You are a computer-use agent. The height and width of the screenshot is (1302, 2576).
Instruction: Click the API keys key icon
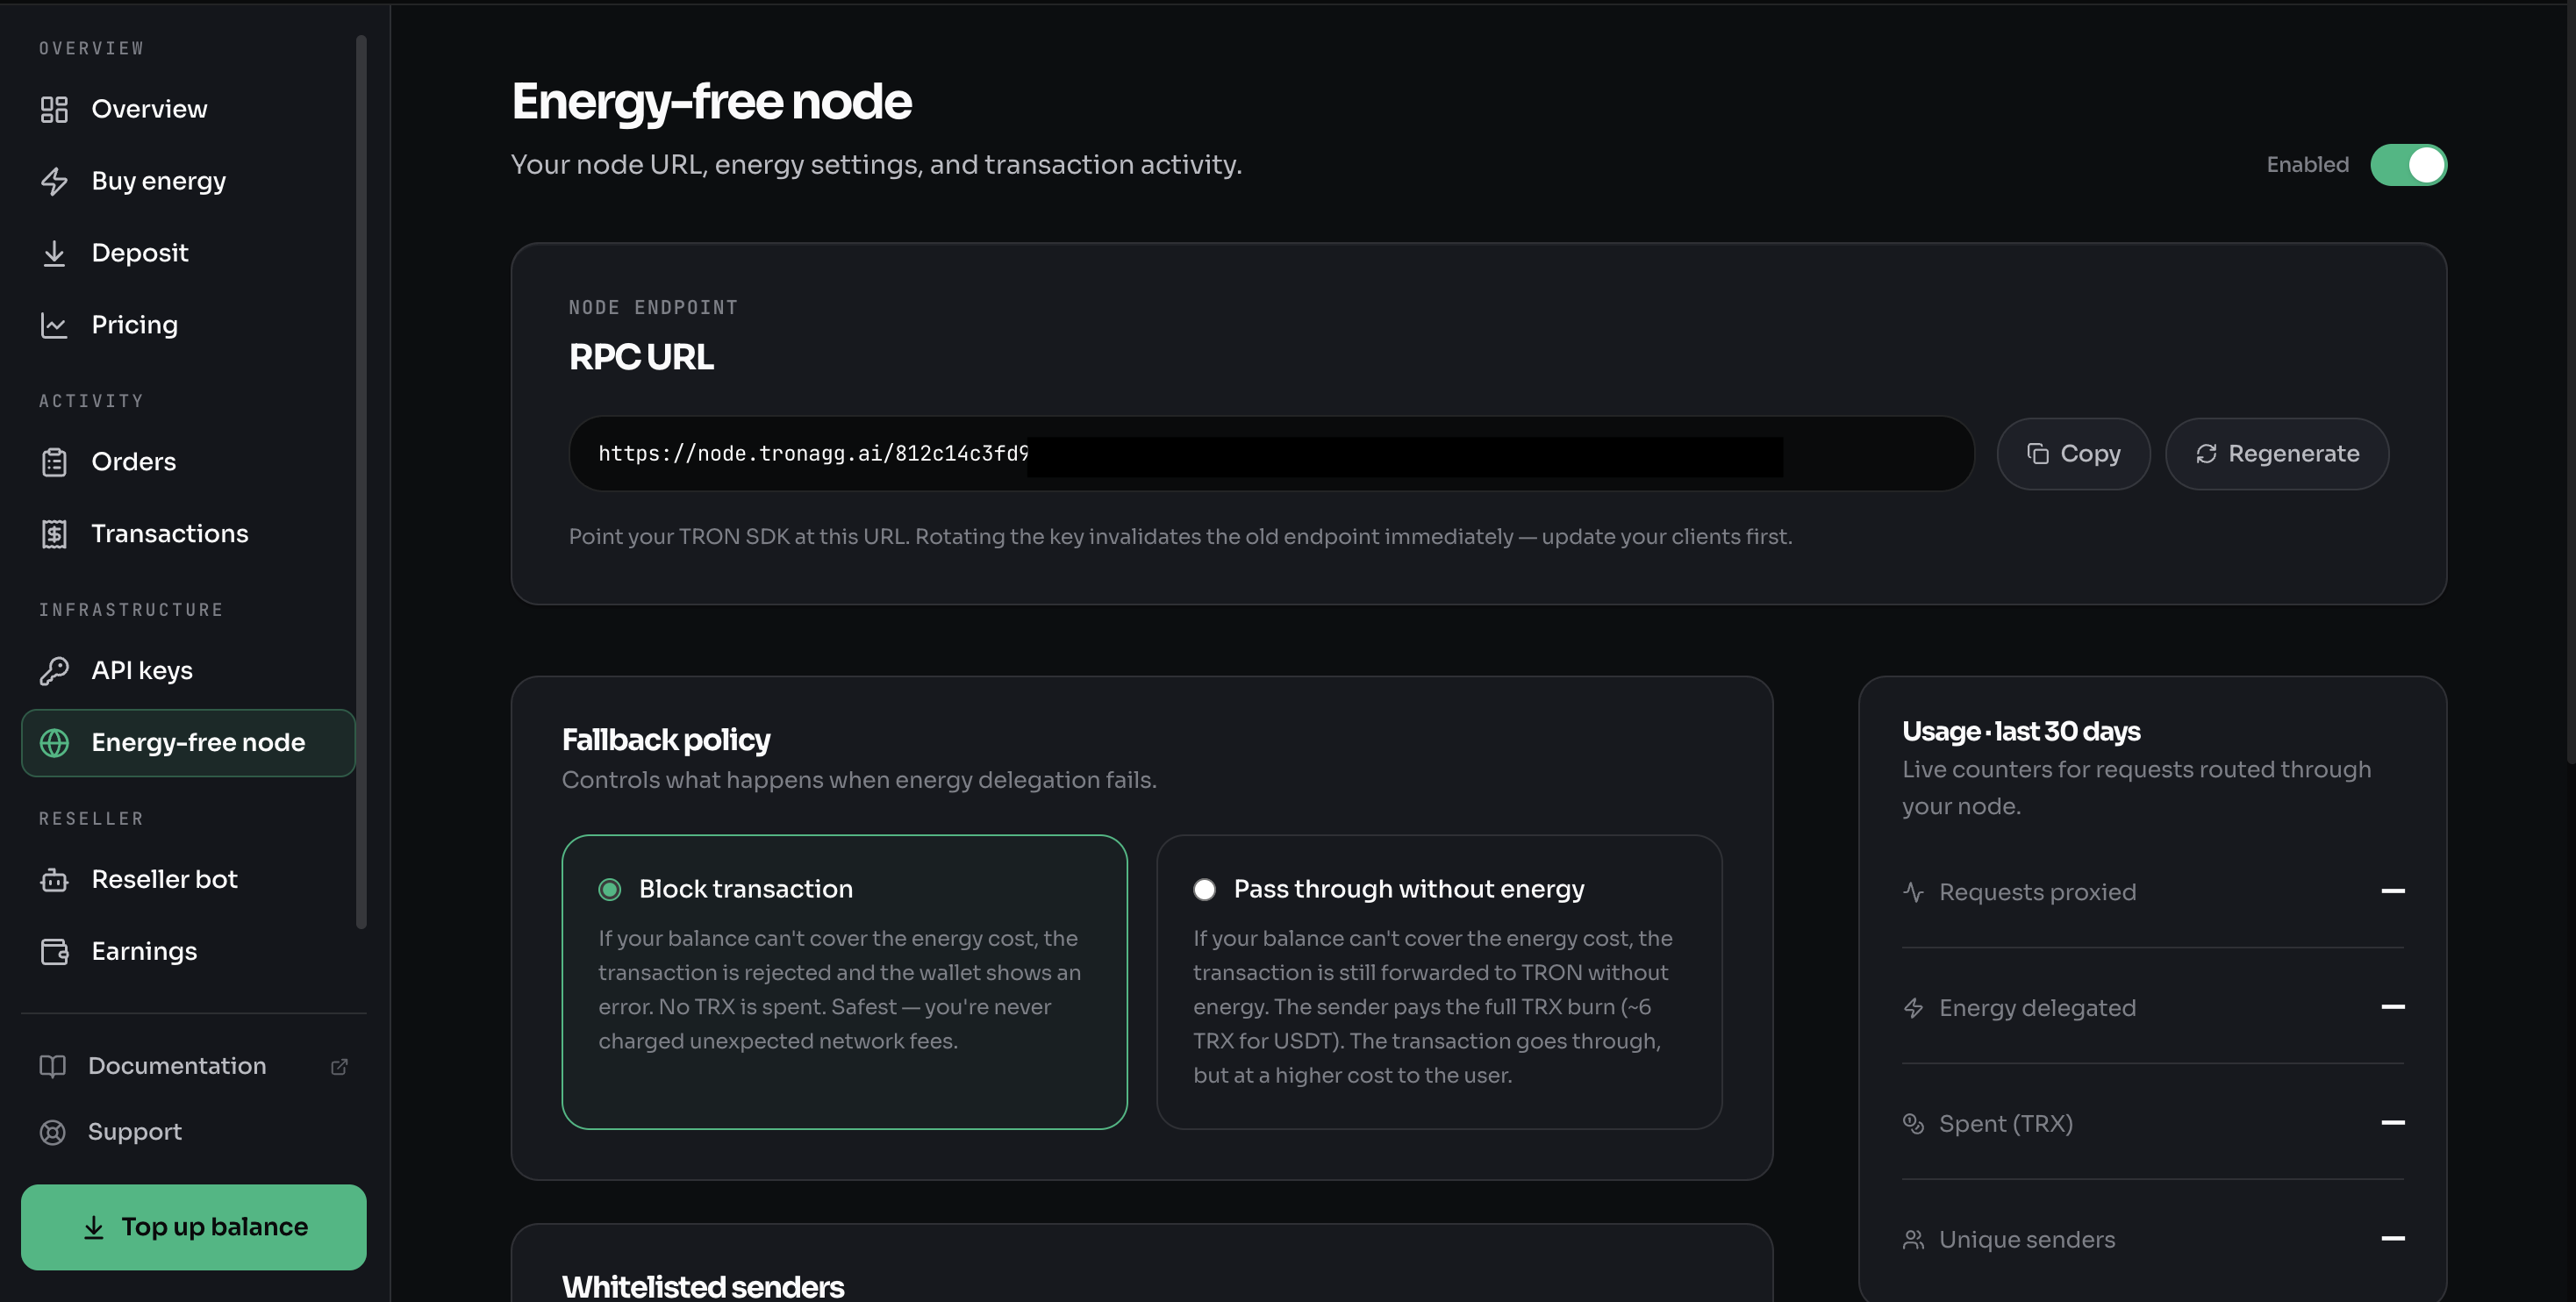point(54,670)
